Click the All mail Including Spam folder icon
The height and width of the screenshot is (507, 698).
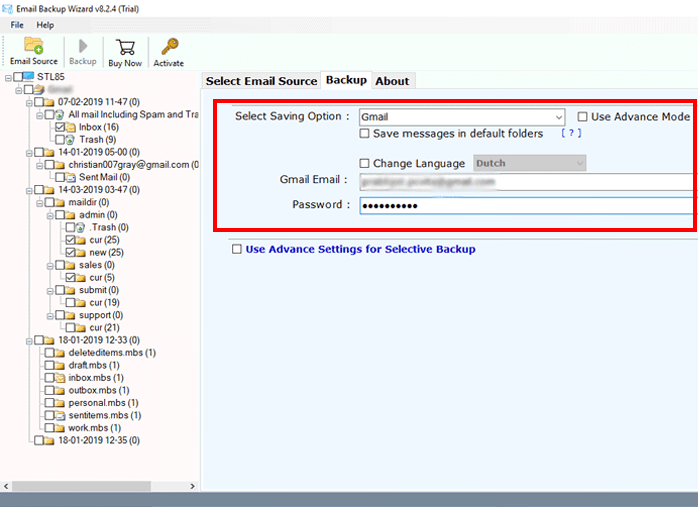click(60, 115)
